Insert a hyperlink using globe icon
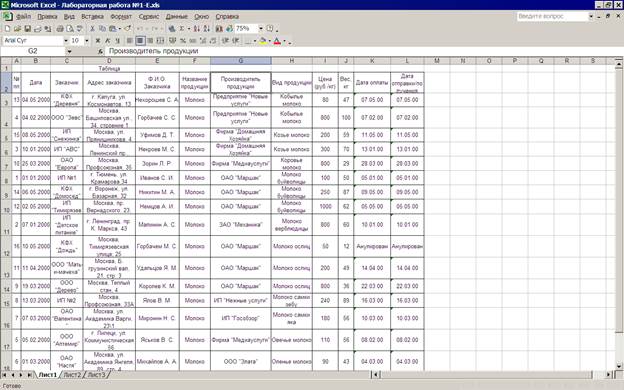Viewport: 624px width, 390px height. pyautogui.click(x=172, y=29)
